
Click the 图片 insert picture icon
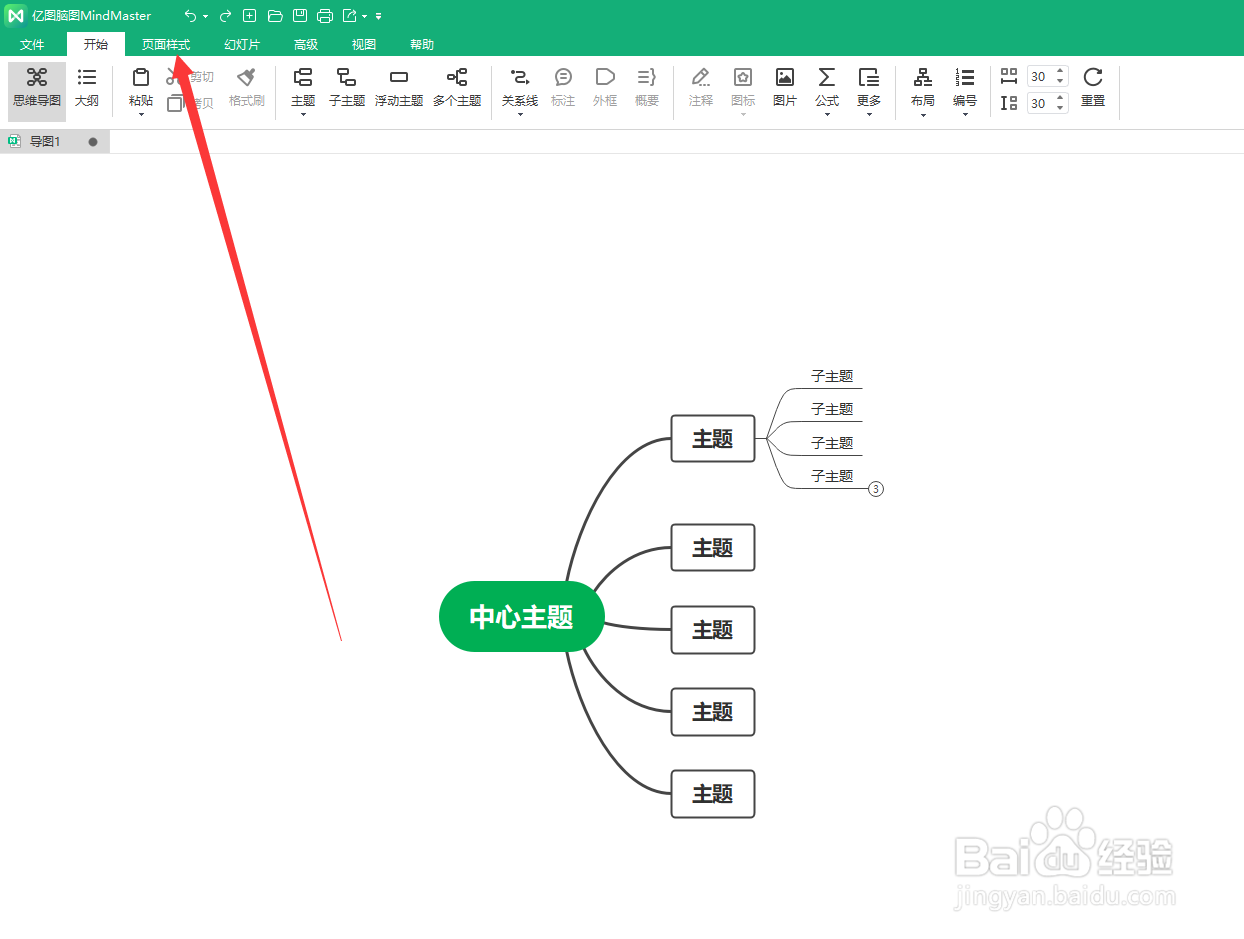coord(785,78)
